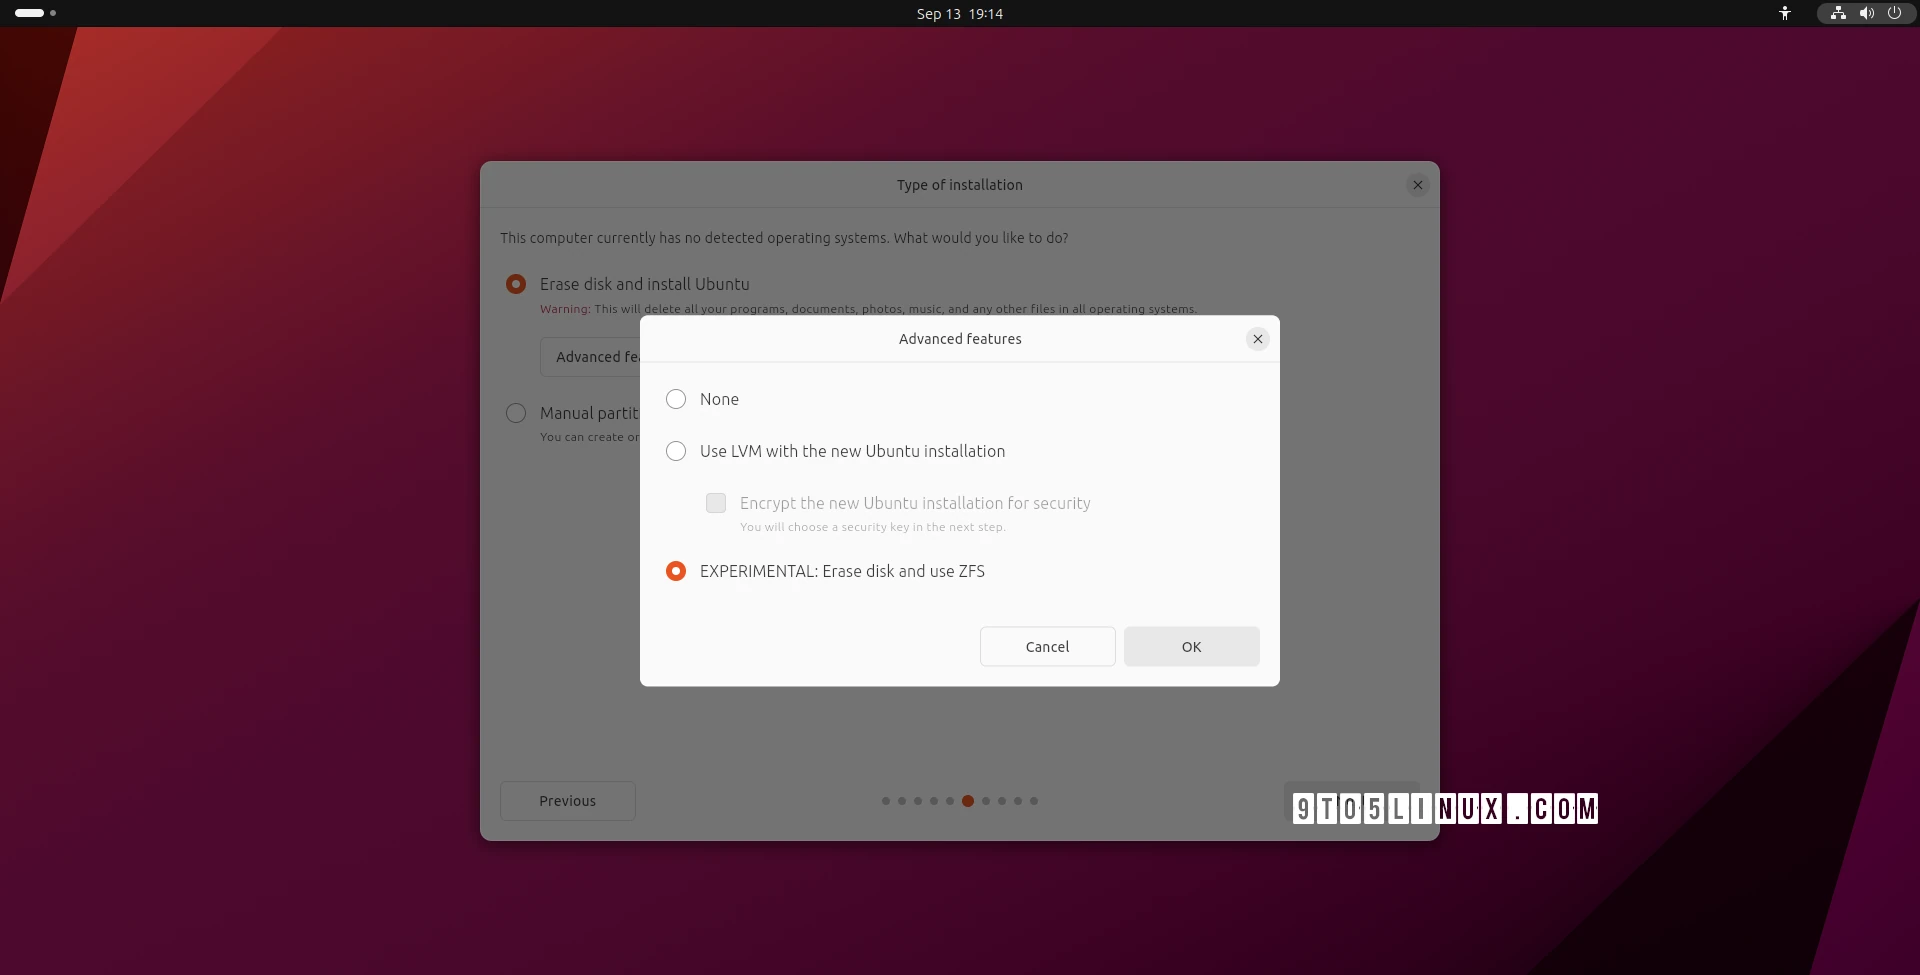This screenshot has height=975, width=1920.
Task: Click the highlighted page indicator dot
Action: (x=967, y=800)
